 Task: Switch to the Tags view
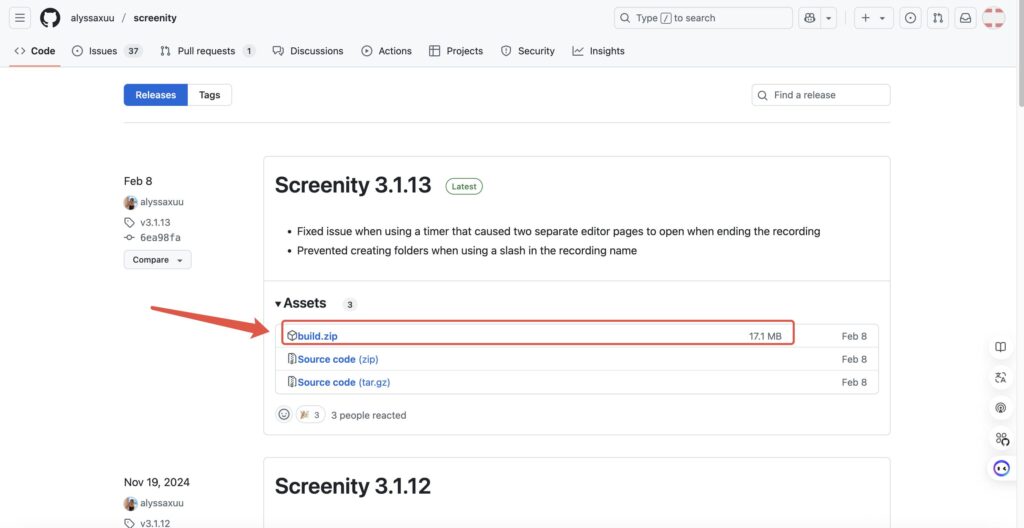209,95
